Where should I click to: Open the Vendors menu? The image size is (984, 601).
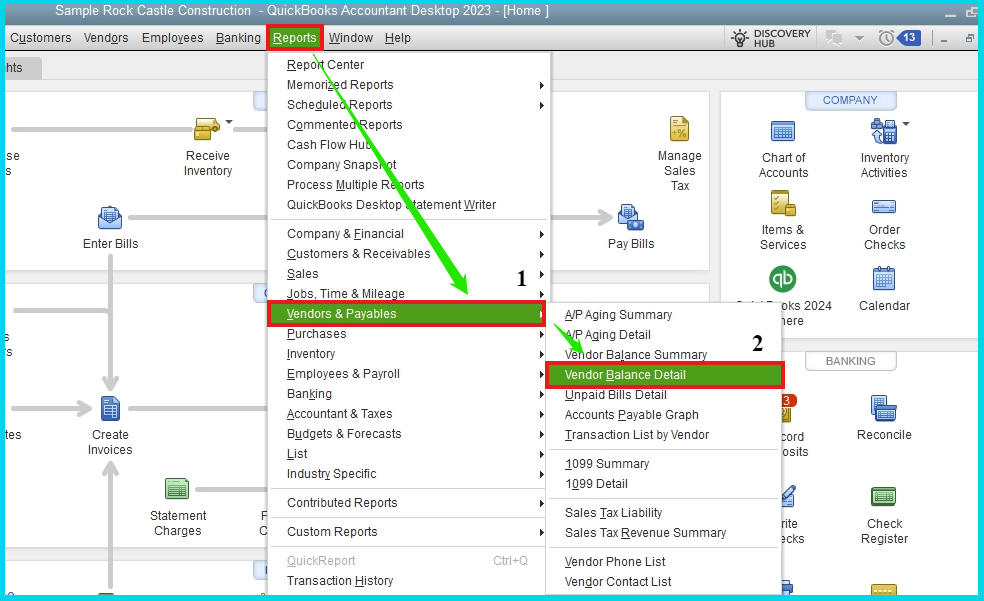coord(106,38)
